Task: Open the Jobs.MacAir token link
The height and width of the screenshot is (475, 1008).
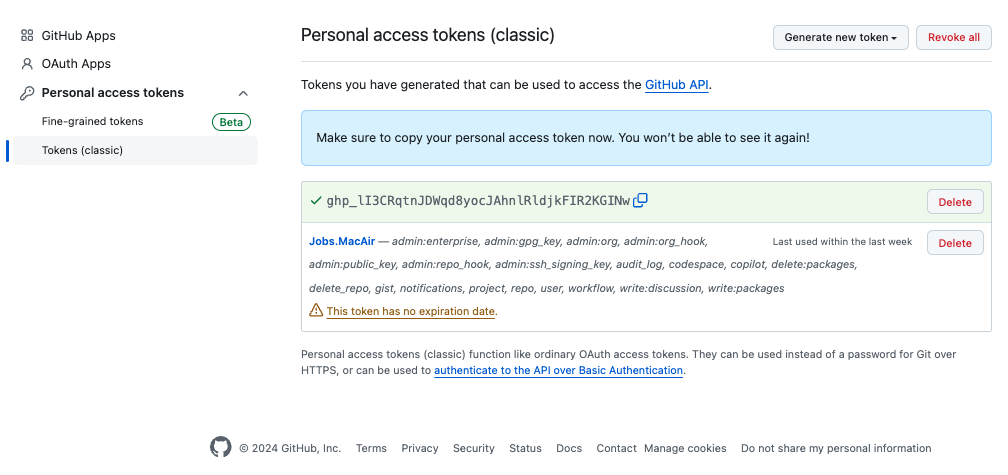Action: [x=341, y=242]
